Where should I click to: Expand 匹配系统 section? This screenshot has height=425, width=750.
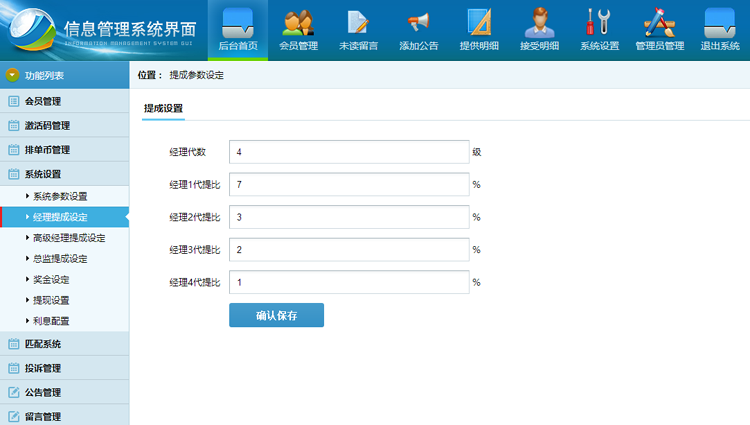coord(65,344)
